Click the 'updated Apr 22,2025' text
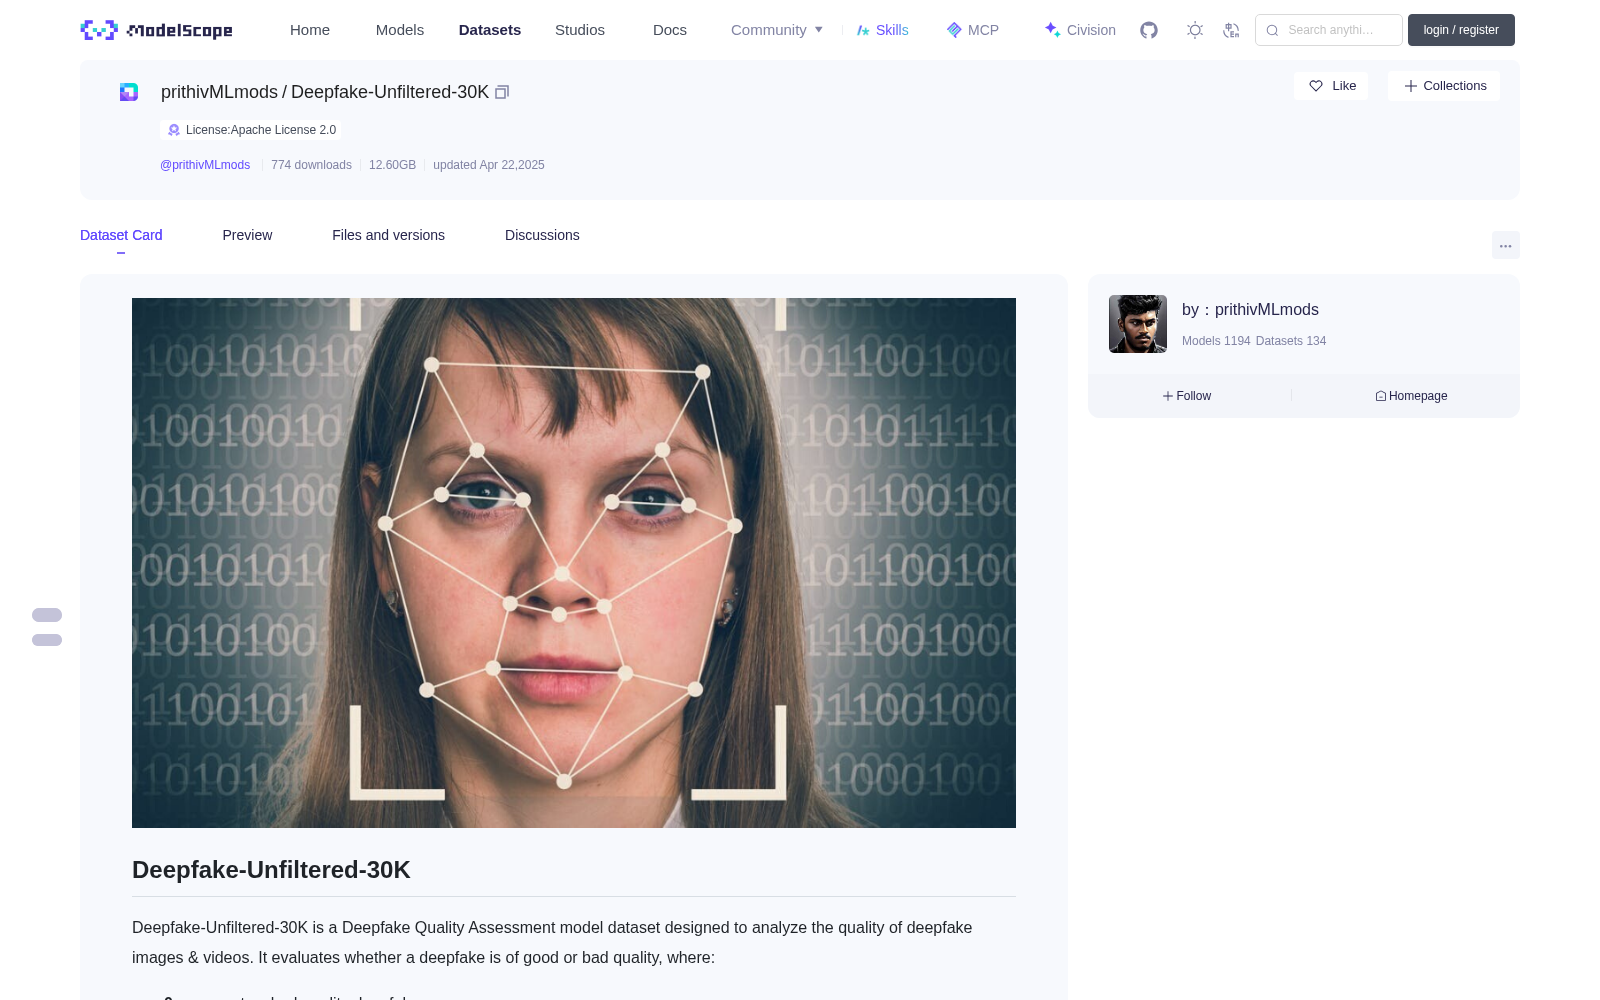 [489, 165]
